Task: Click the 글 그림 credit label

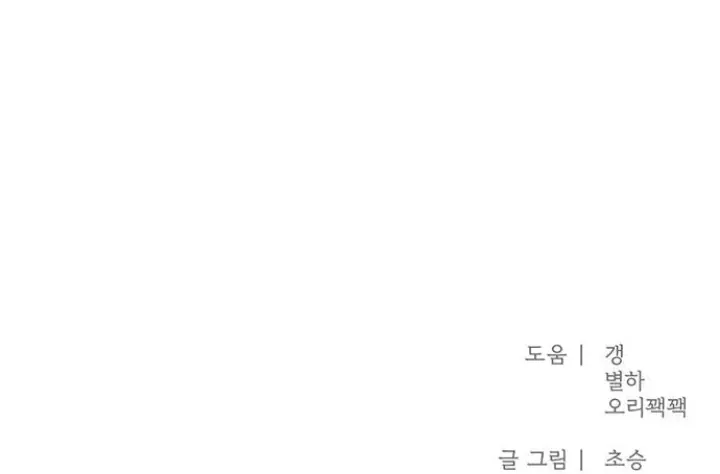Action: pyautogui.click(x=533, y=459)
